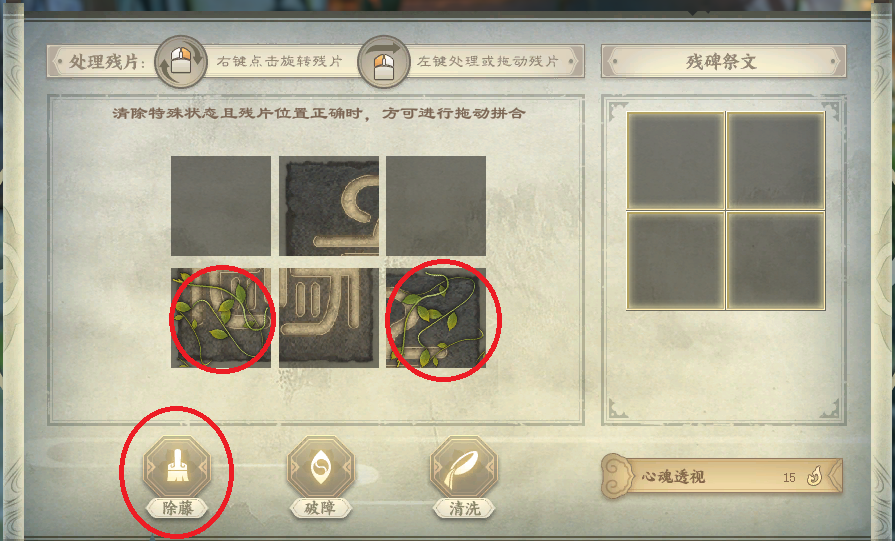Image resolution: width=895 pixels, height=541 pixels.
Task: Click the top-left 残碑祭文 grid cell
Action: 676,161
